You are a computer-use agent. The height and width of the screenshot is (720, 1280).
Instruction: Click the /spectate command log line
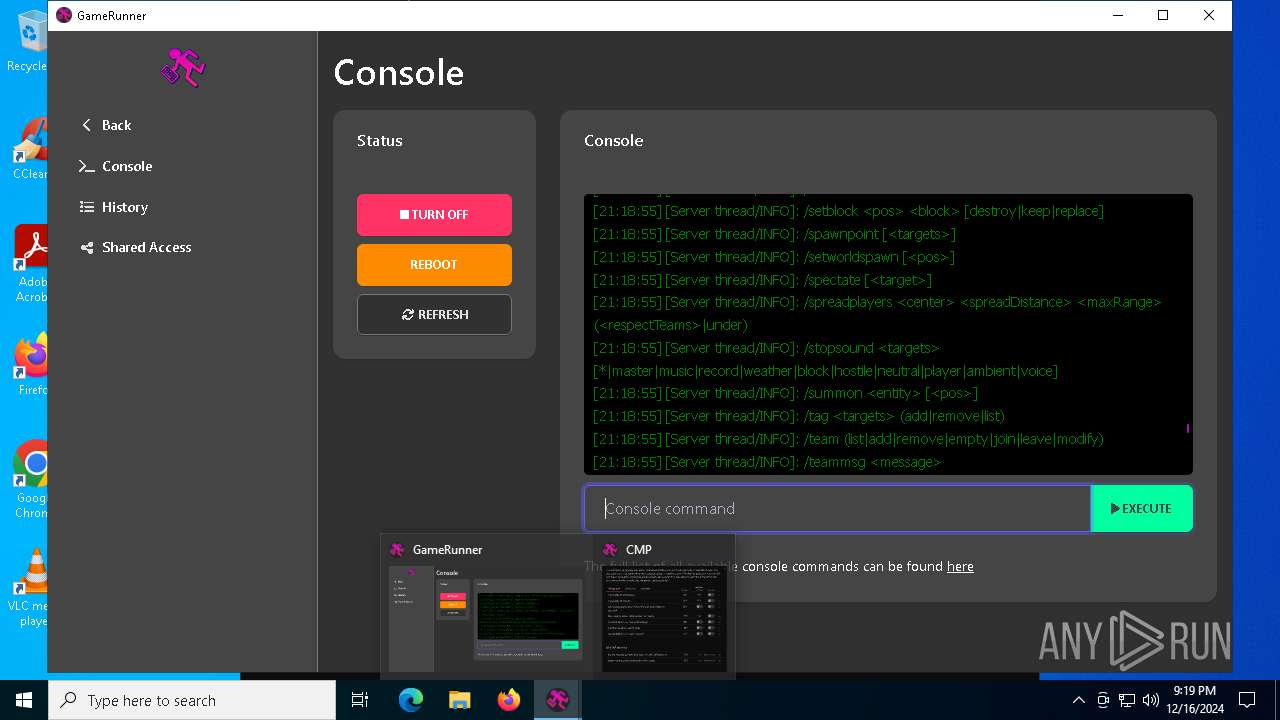point(762,280)
